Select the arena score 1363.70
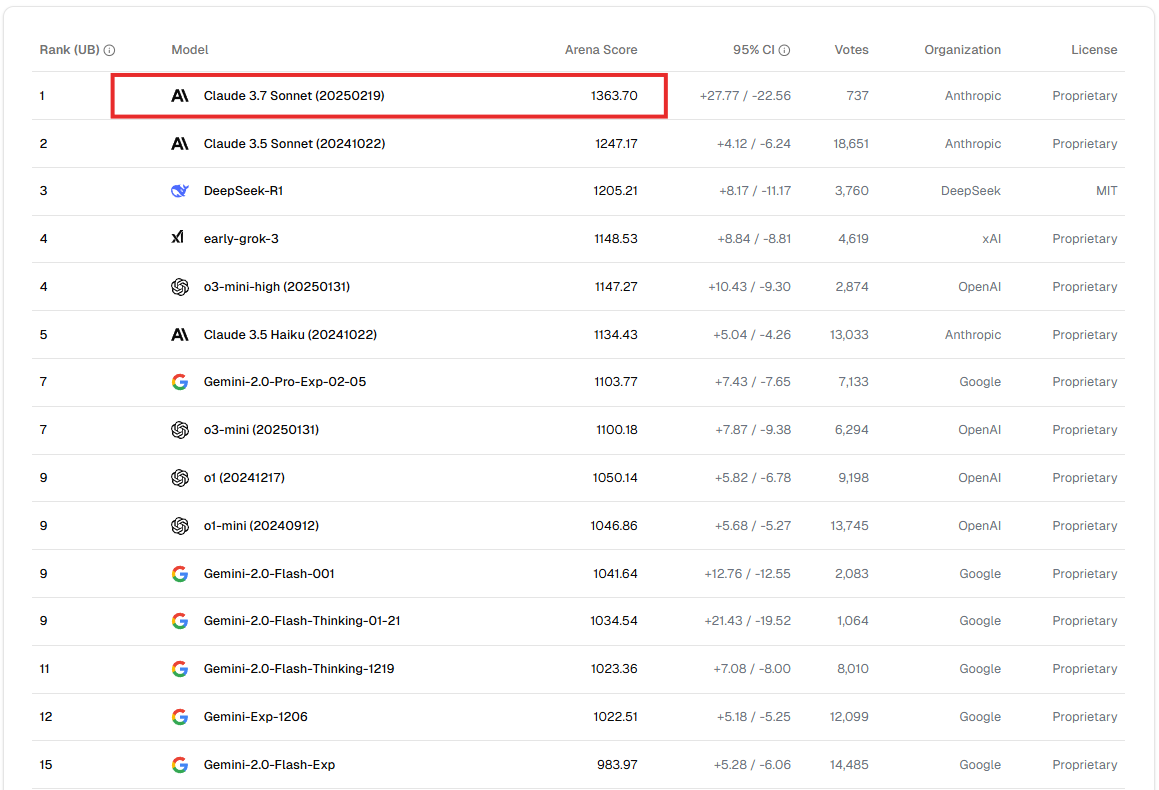 point(614,95)
